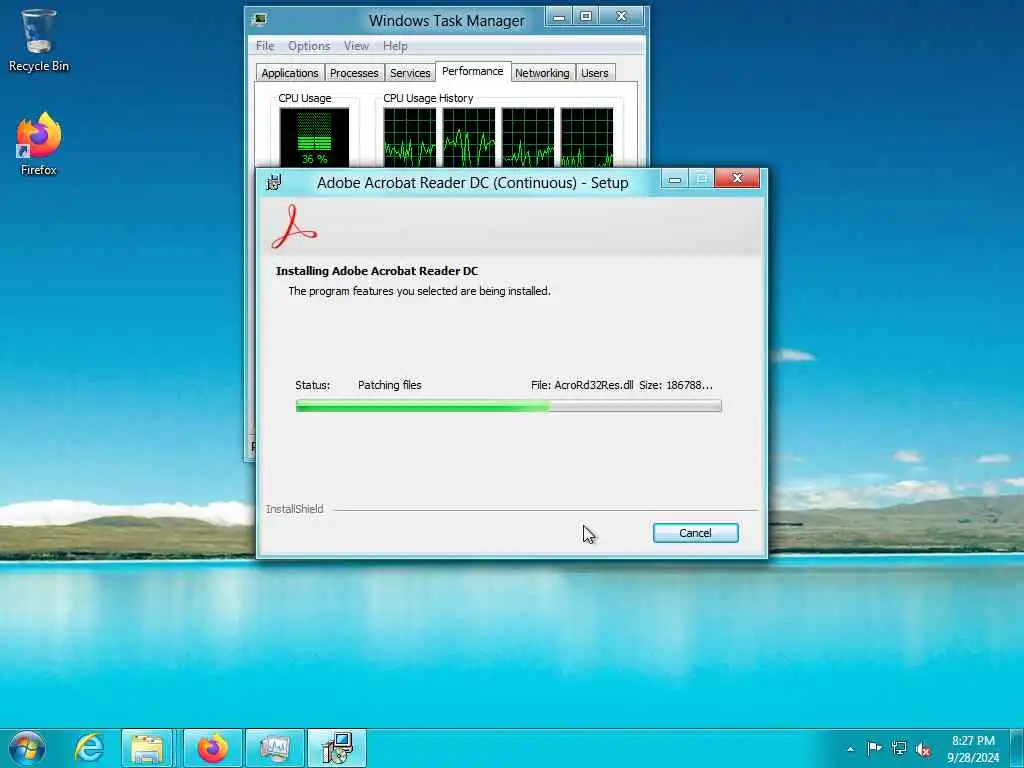Open the Action Center flag icon
This screenshot has height=768, width=1024.
pos(874,748)
